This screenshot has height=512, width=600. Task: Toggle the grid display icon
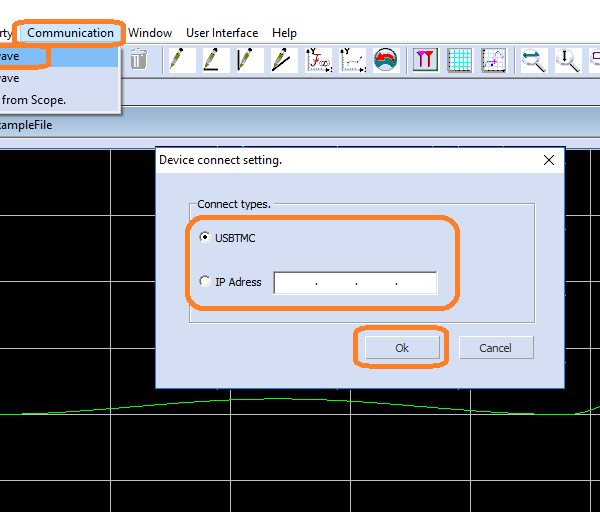click(x=459, y=60)
